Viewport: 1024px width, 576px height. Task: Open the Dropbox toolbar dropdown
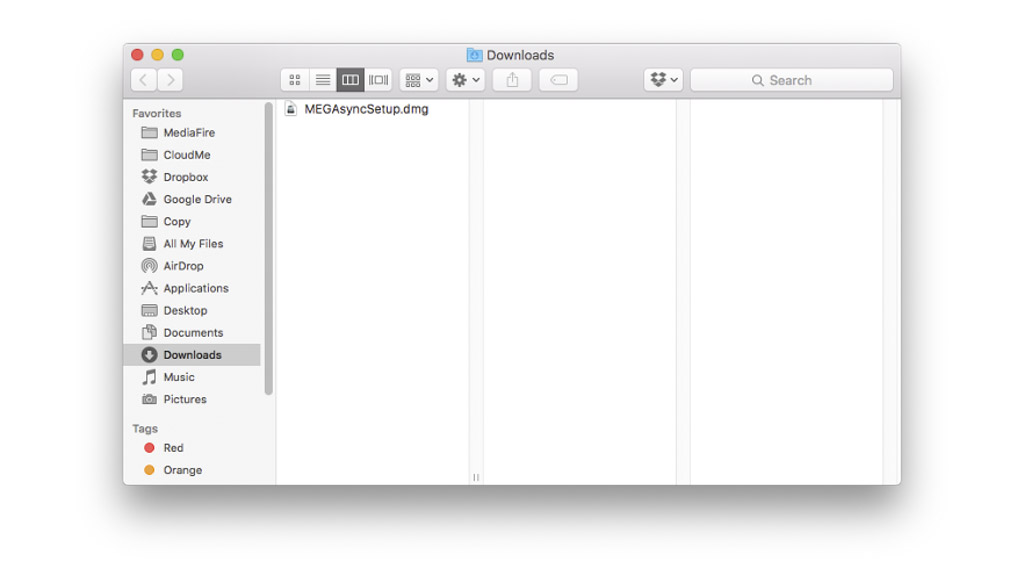(663, 80)
